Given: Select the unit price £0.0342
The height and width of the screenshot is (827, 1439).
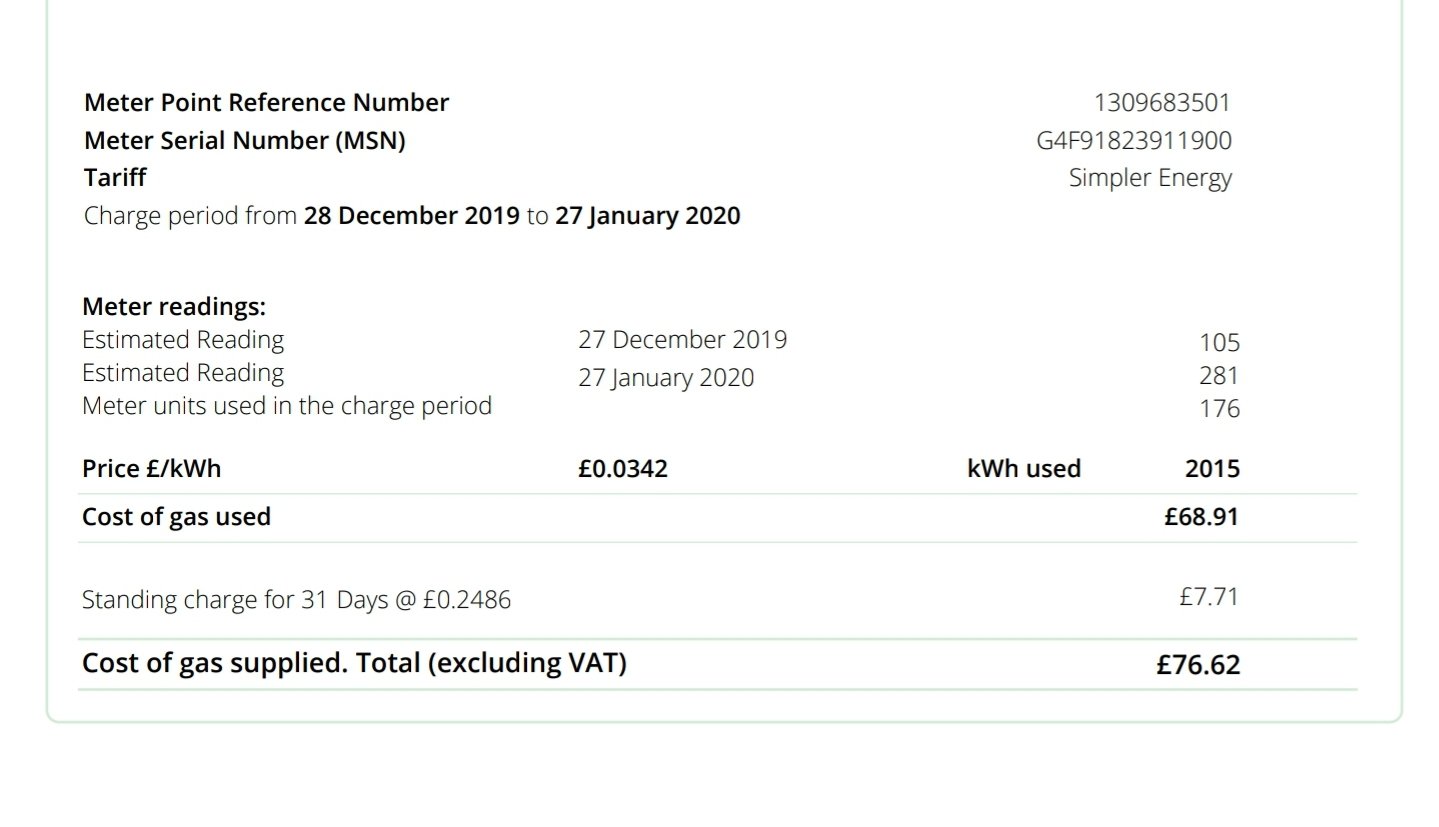Looking at the screenshot, I should coord(623,468).
